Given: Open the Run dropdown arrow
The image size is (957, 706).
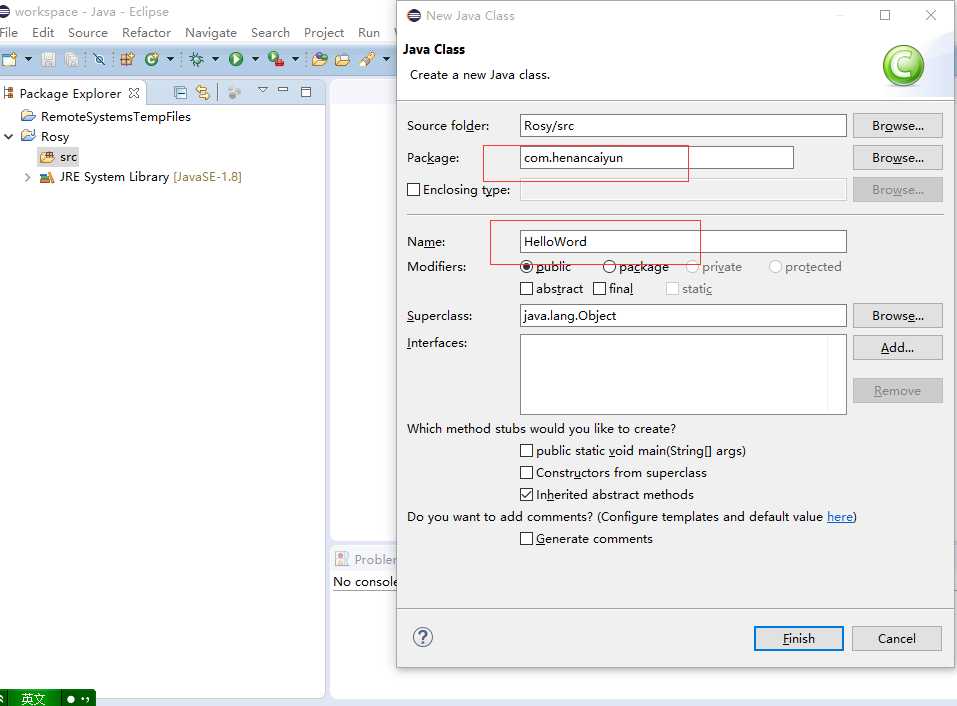Looking at the screenshot, I should (255, 59).
